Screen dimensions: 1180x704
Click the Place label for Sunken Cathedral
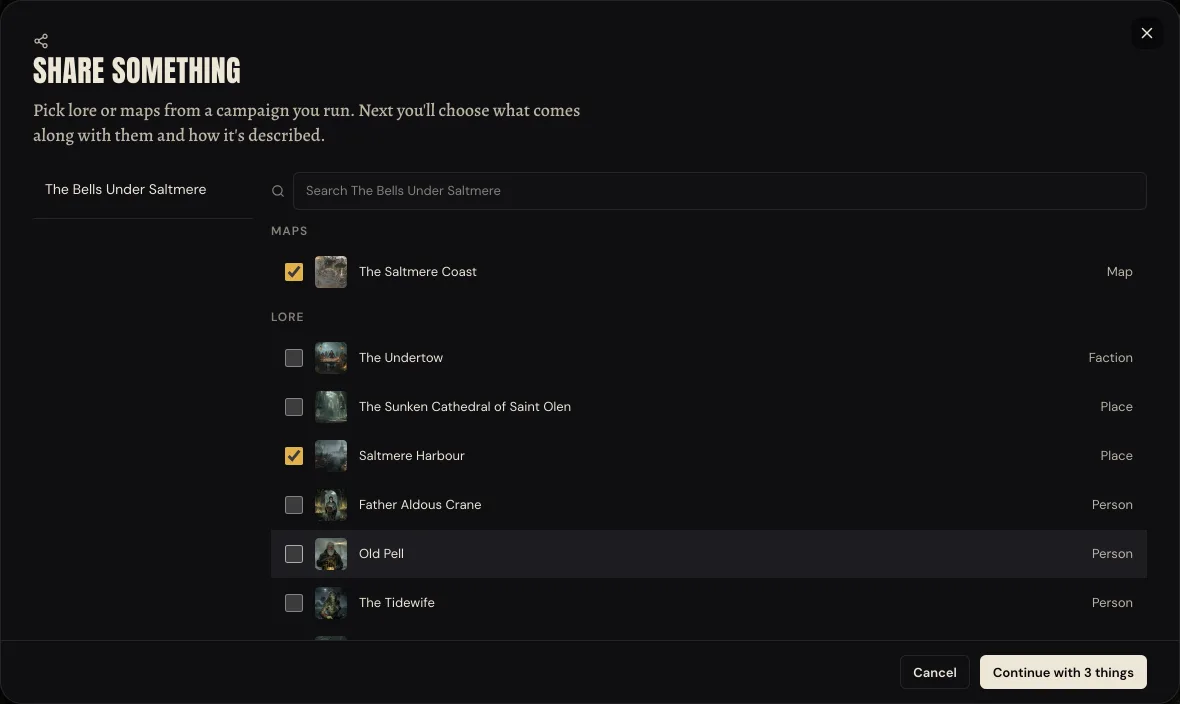1116,407
